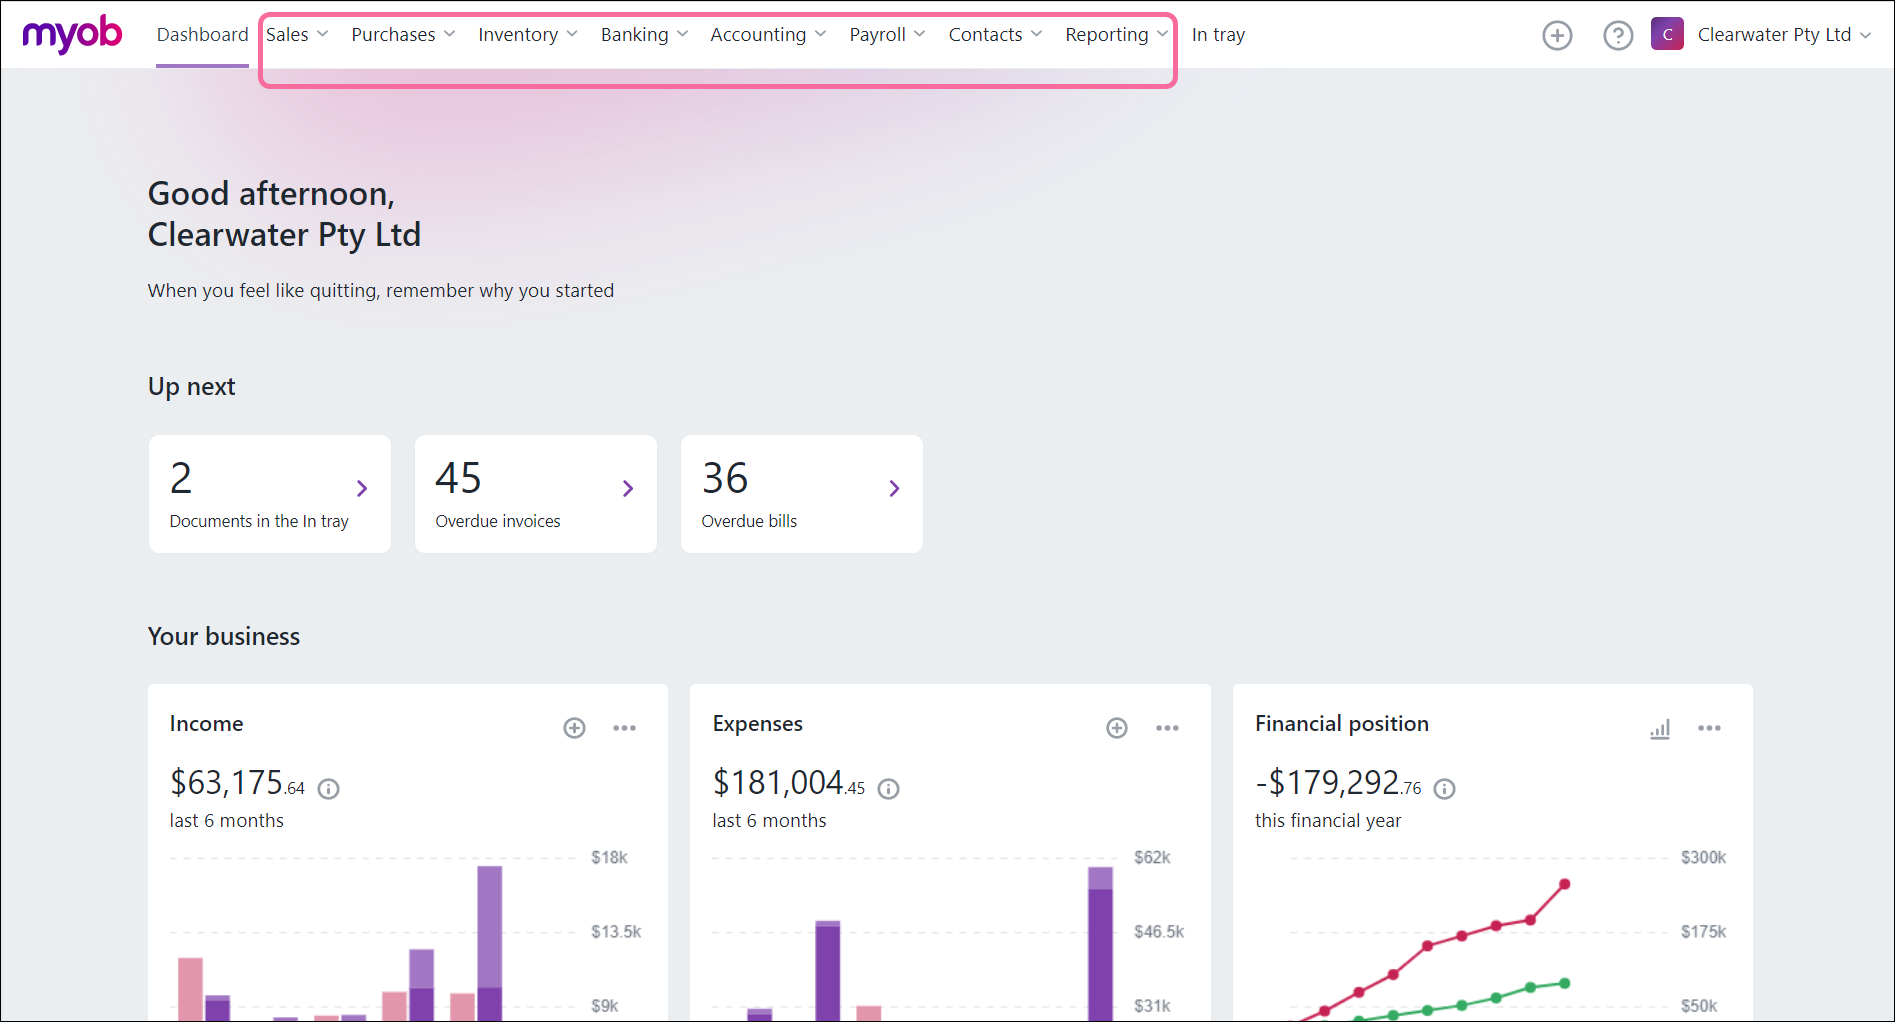Click the Income card title
This screenshot has height=1022, width=1895.
coord(206,724)
